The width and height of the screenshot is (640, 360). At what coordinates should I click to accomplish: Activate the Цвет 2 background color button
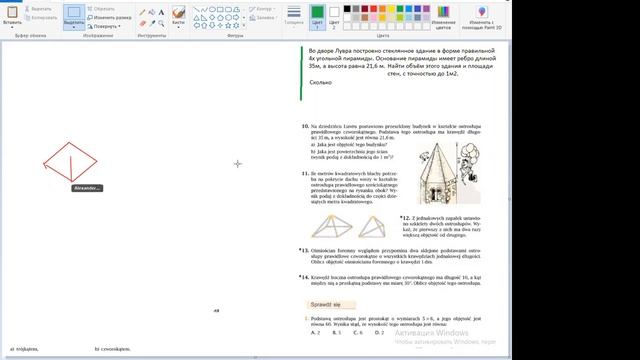pyautogui.click(x=334, y=18)
